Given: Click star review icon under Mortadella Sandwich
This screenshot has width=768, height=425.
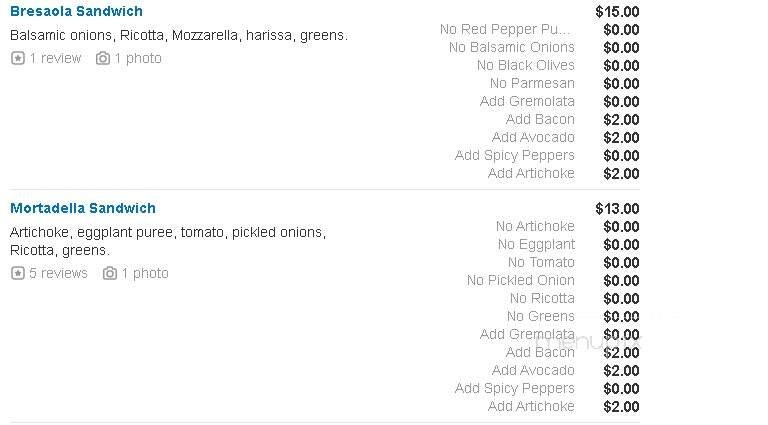Looking at the screenshot, I should click(x=17, y=273).
